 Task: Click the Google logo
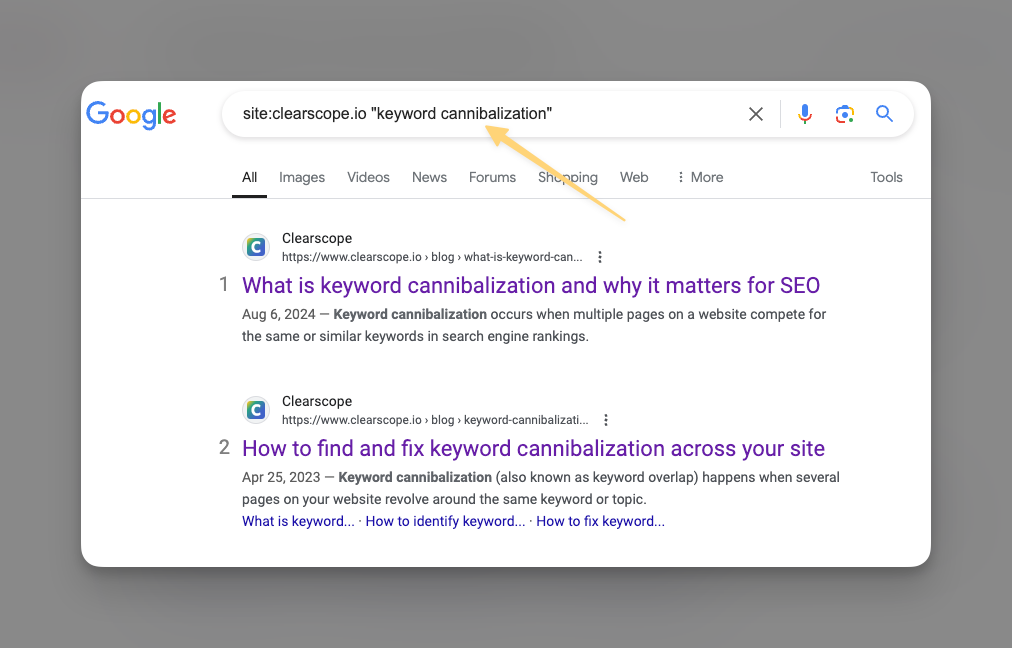point(131,115)
